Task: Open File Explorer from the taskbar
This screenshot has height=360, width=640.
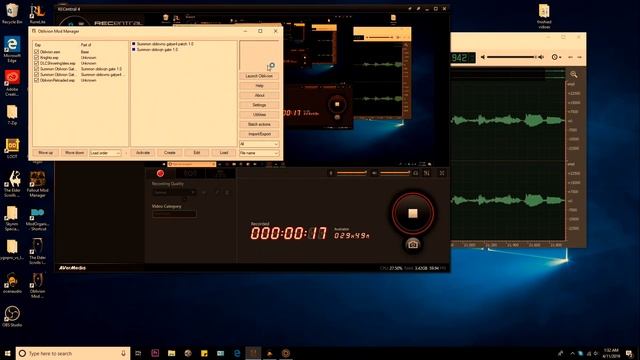Action: [x=171, y=353]
